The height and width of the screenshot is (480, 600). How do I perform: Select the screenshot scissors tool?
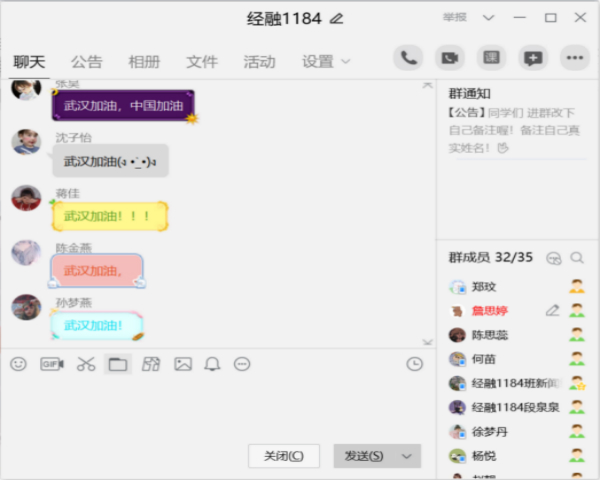click(86, 364)
